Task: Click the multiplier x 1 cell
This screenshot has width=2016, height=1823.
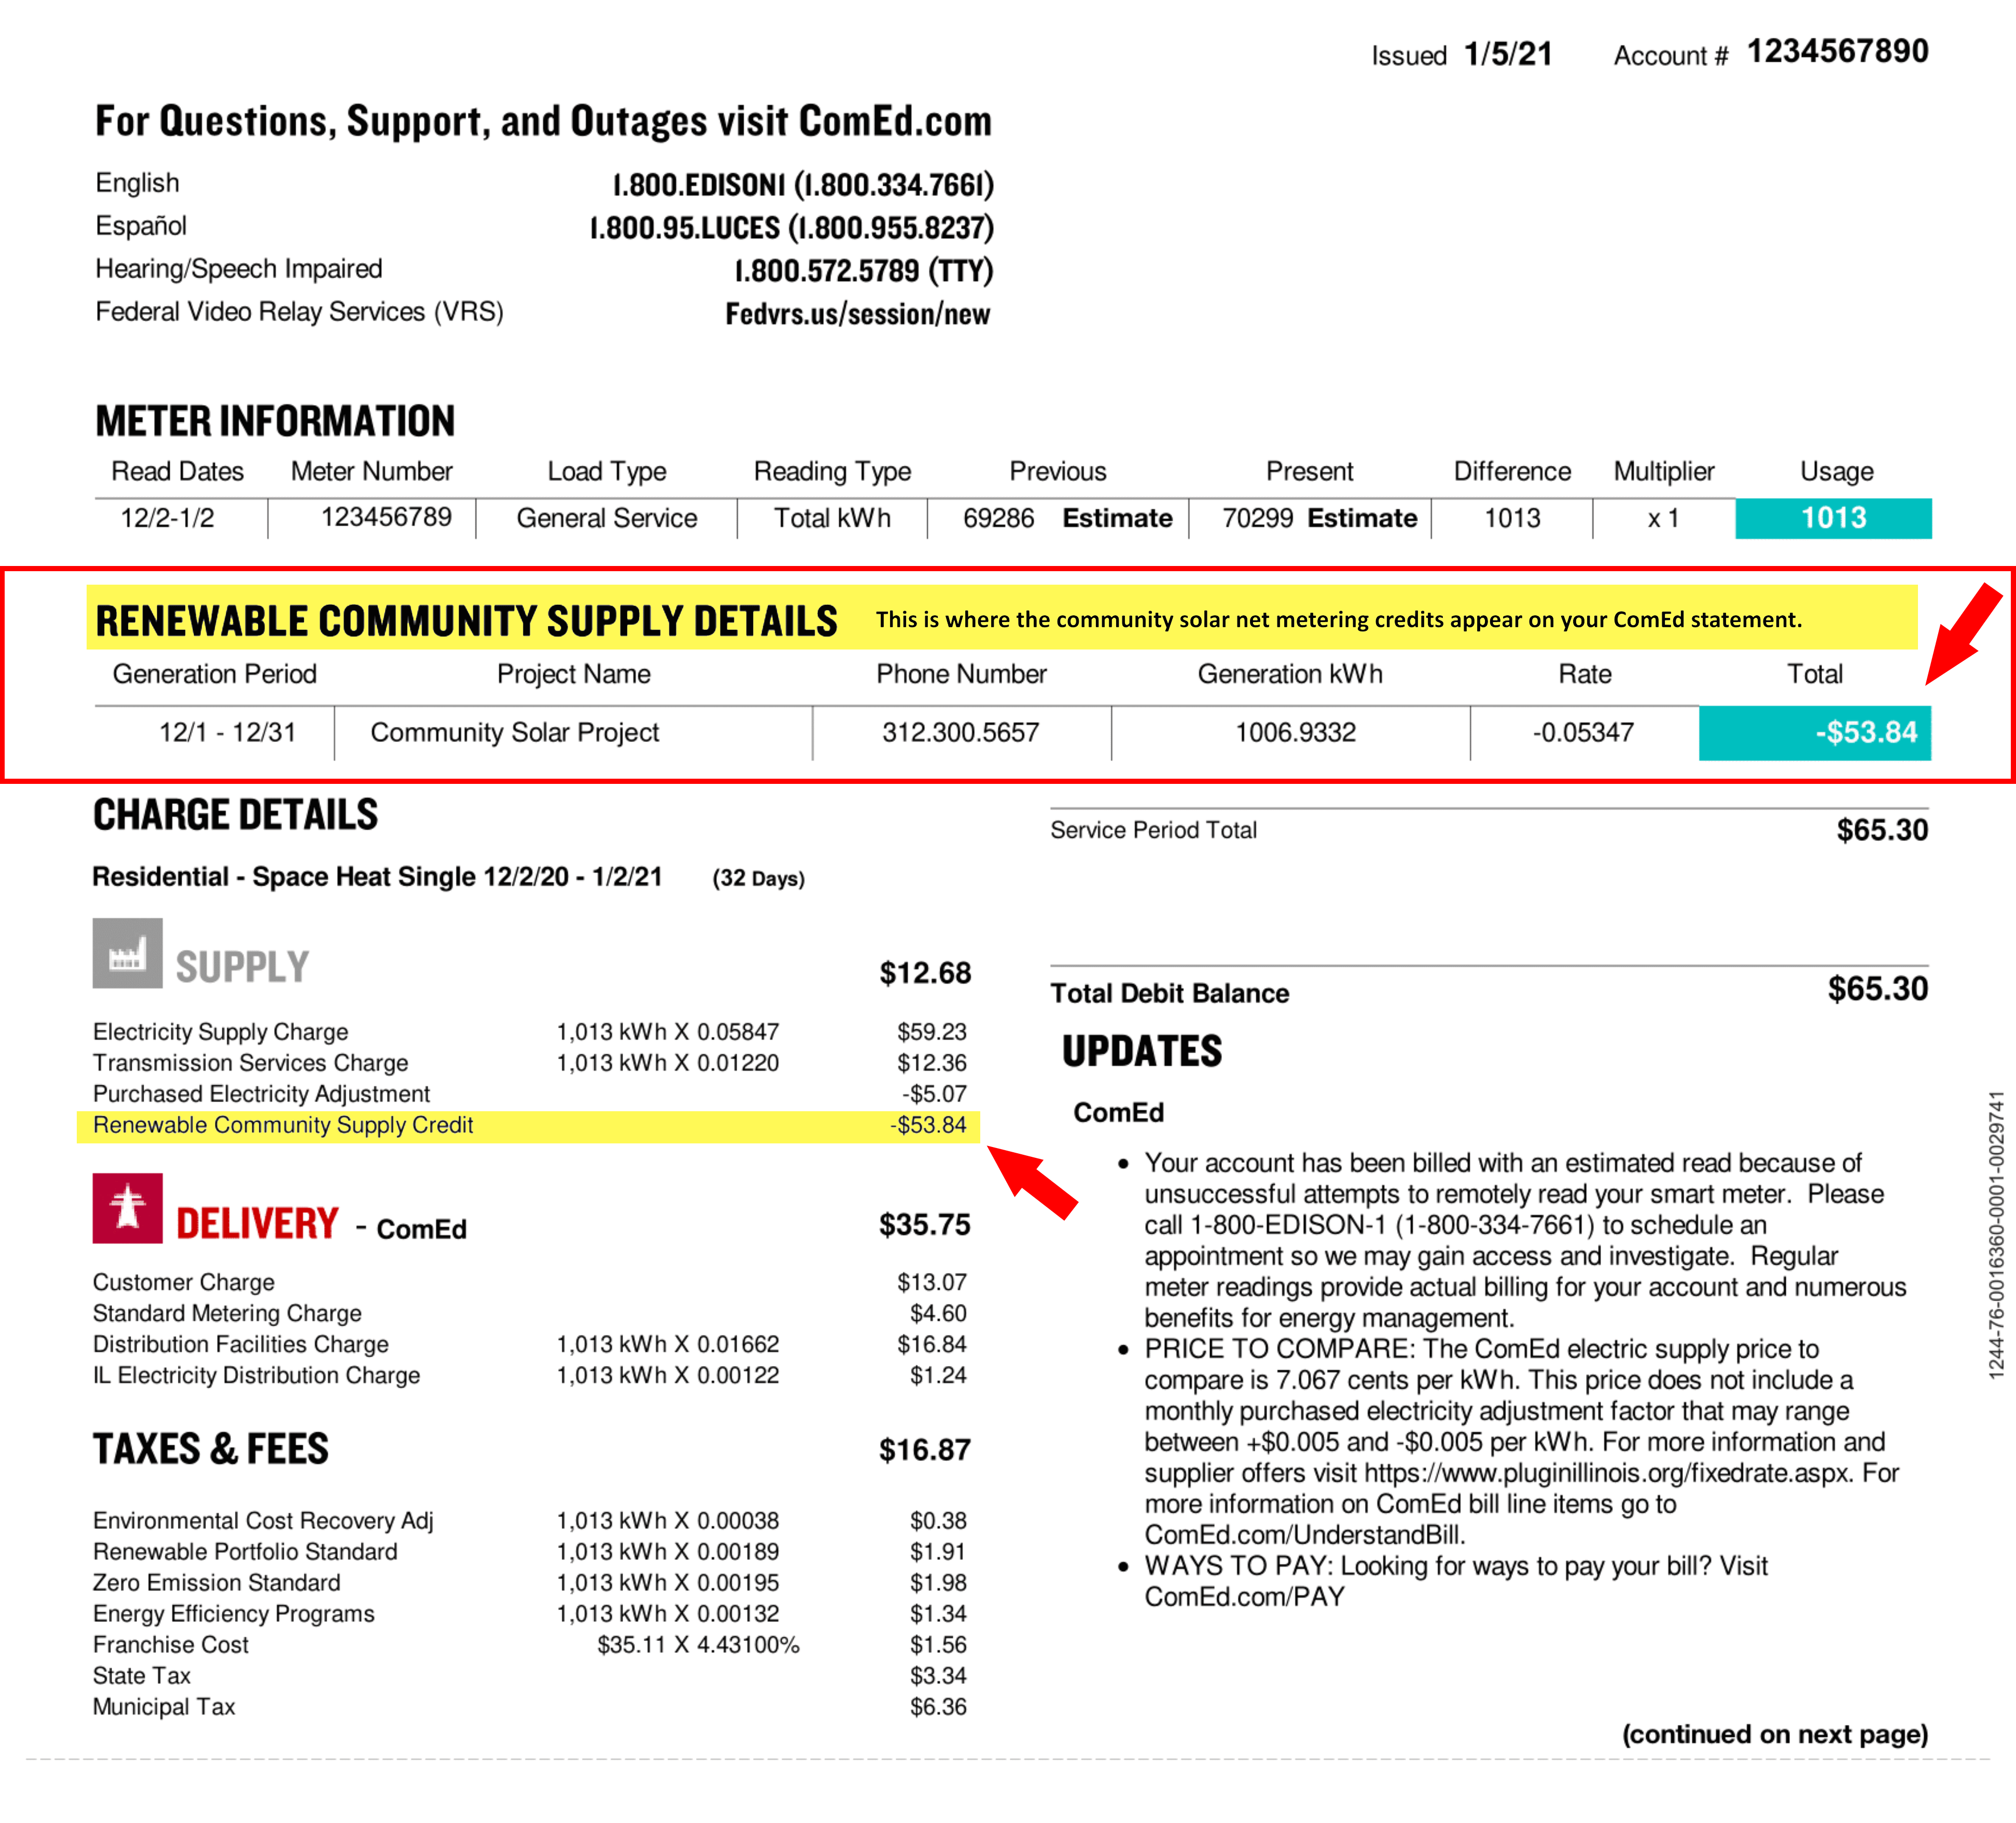Action: click(x=1663, y=518)
